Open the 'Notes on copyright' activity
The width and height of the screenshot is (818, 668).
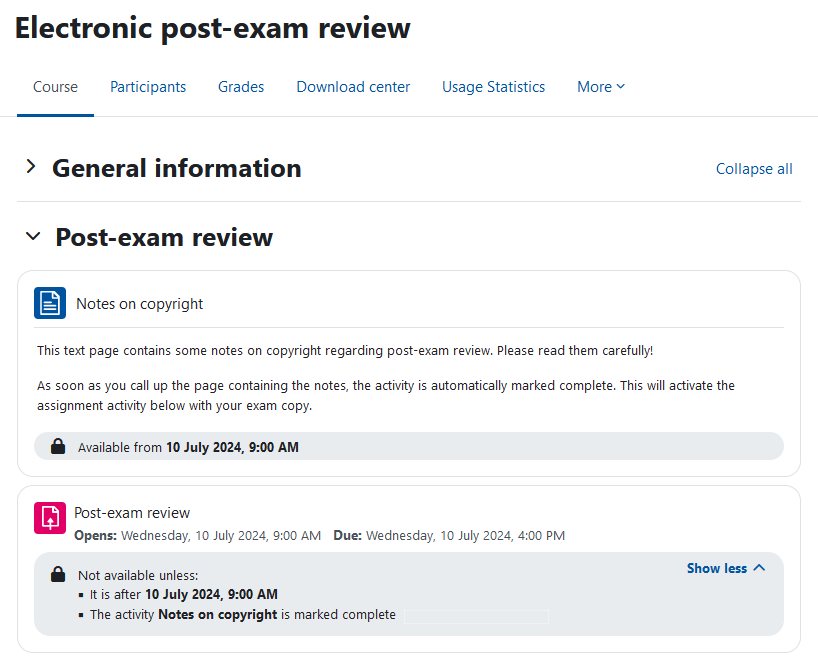(x=139, y=302)
